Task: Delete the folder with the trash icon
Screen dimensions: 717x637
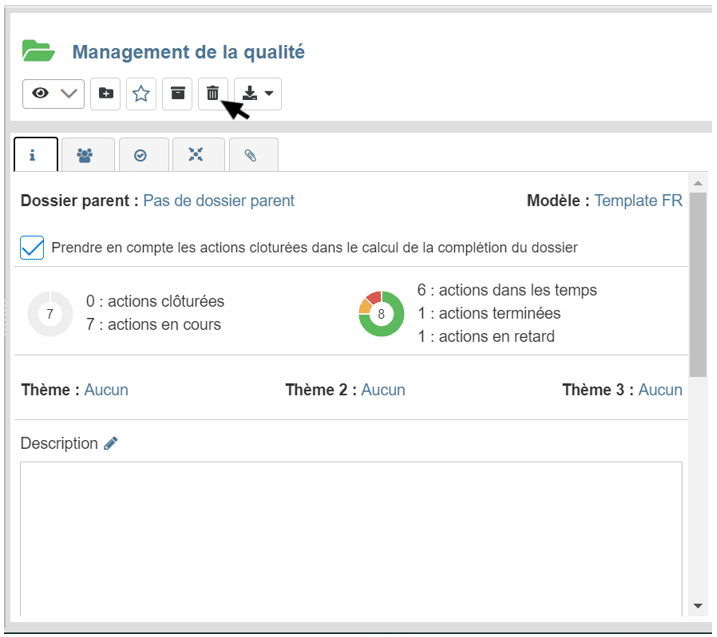Action: click(213, 93)
